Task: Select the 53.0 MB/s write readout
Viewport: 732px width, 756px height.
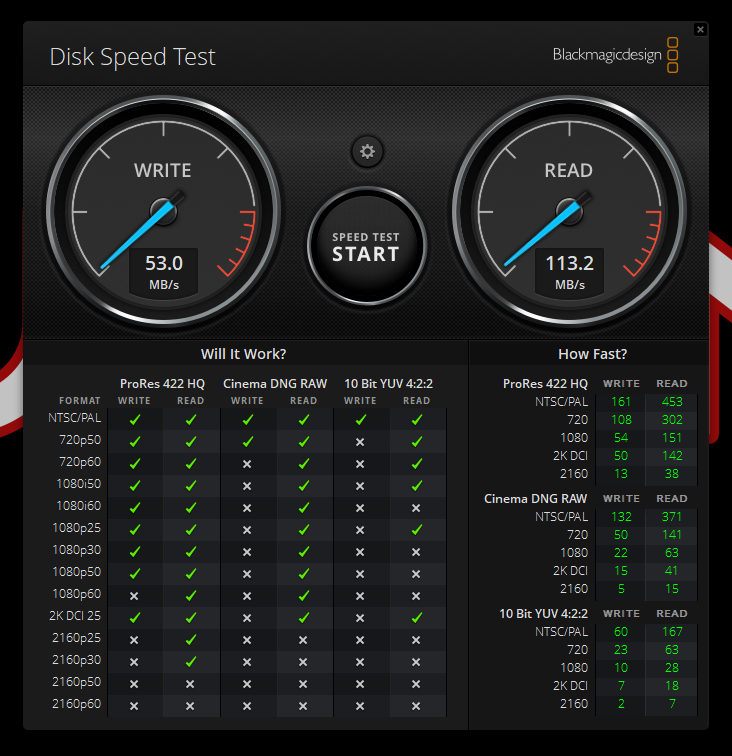Action: pos(163,271)
